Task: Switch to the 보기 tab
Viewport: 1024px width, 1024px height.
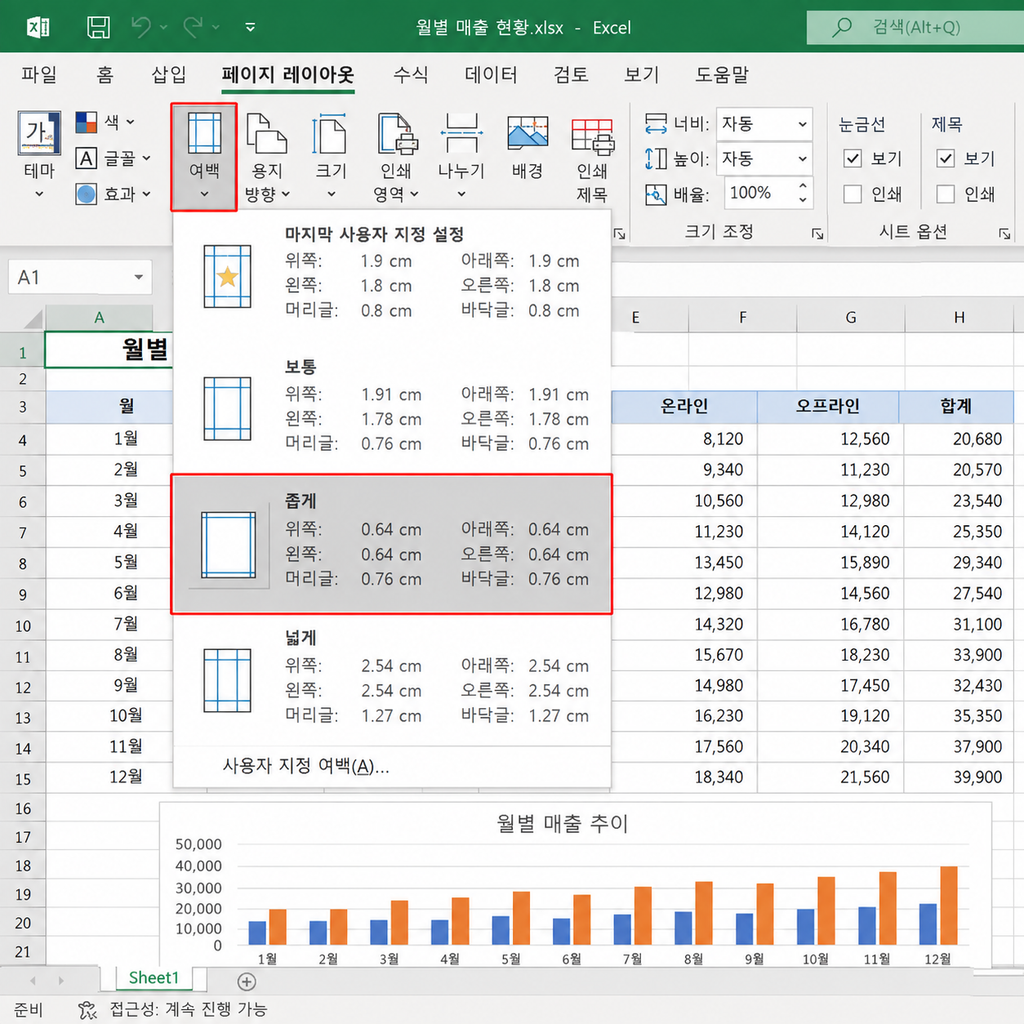Action: coord(641,74)
